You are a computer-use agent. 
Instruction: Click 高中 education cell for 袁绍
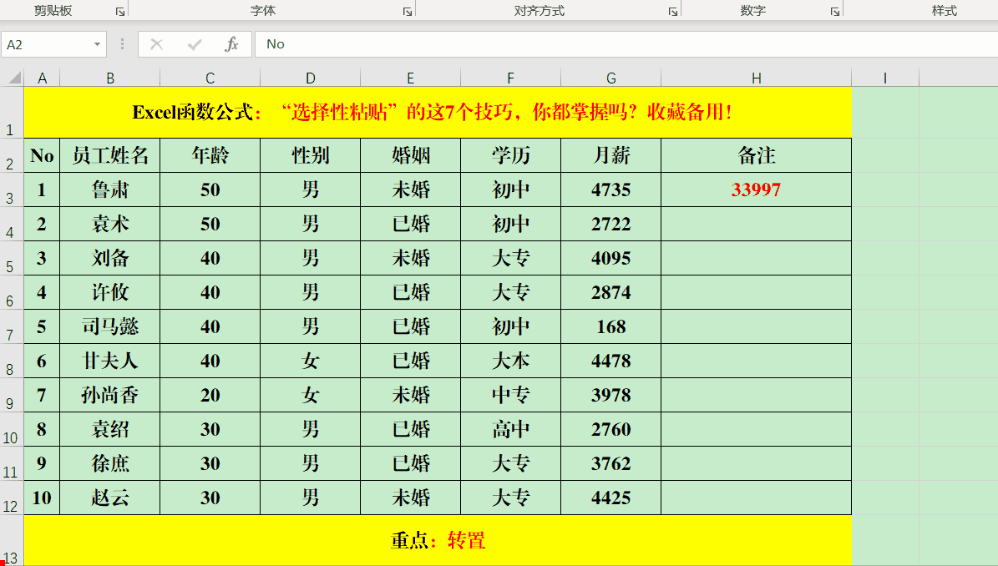coord(510,429)
